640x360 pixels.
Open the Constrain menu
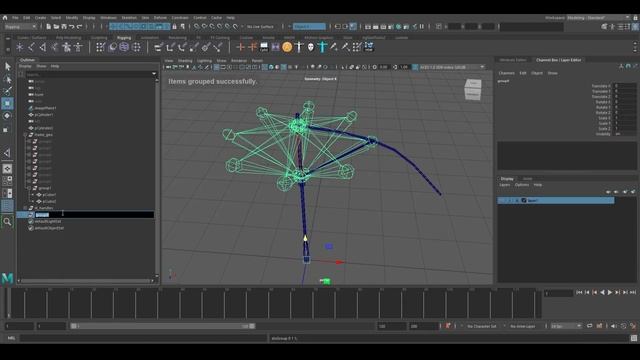tap(180, 18)
